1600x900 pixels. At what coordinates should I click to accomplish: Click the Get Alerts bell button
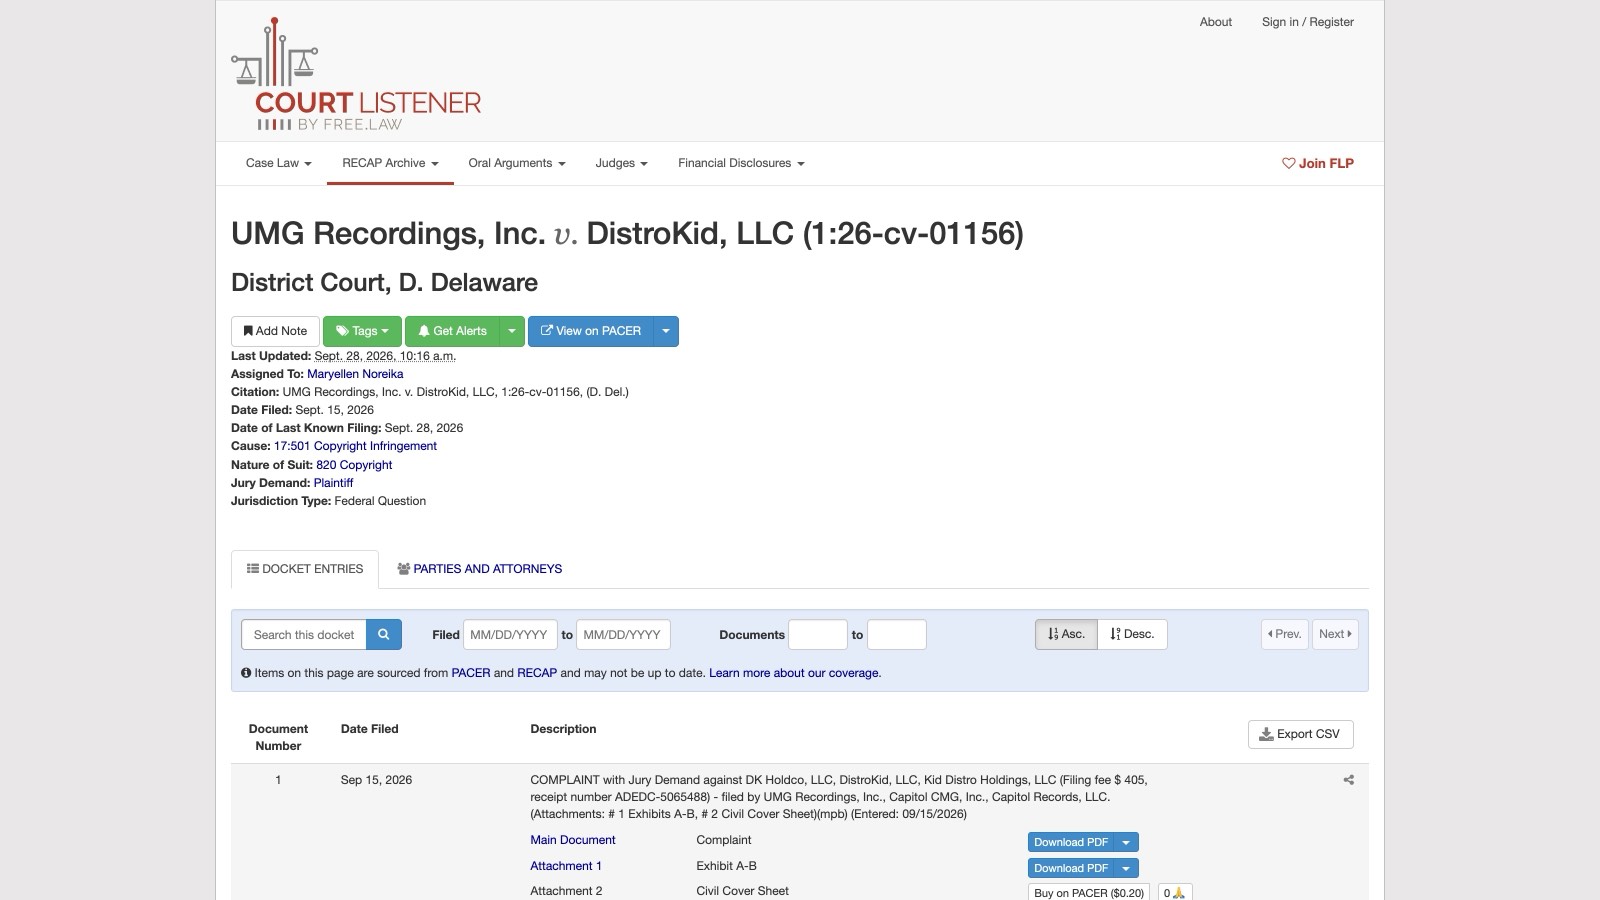(x=452, y=331)
